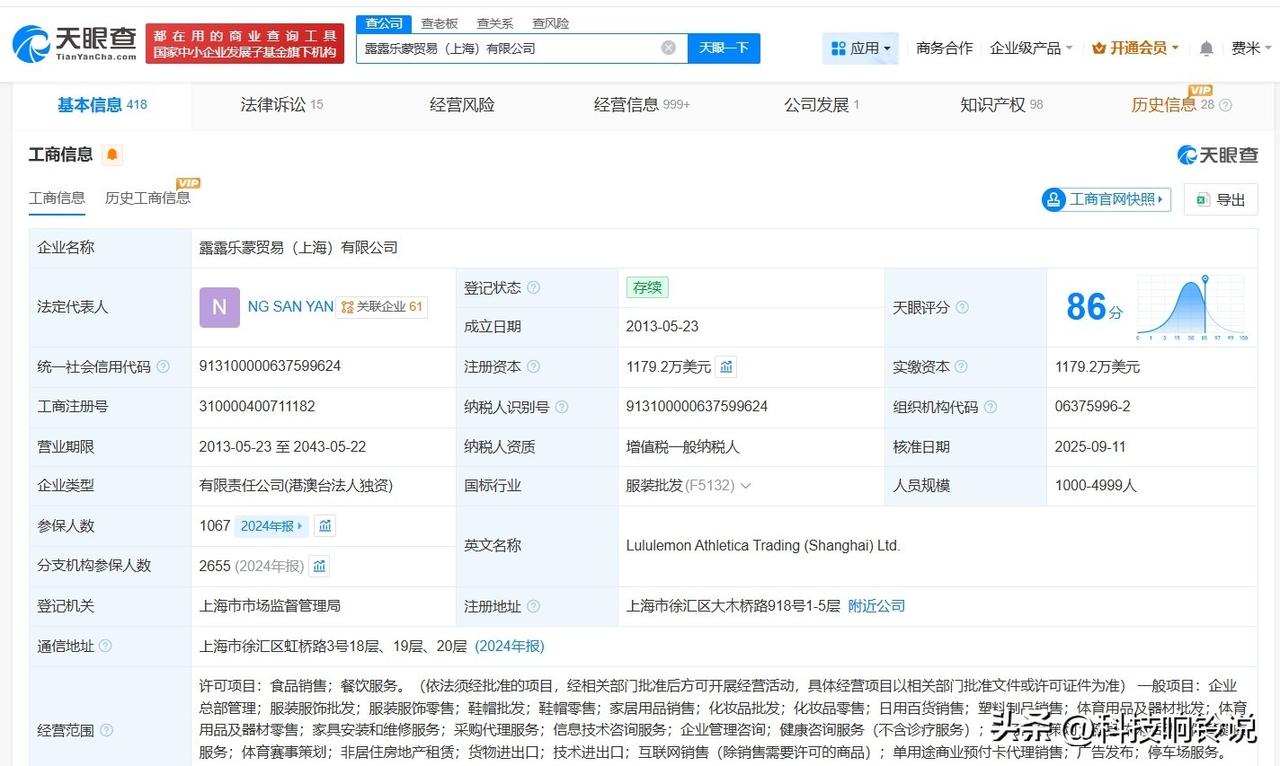Clear the search box with the X icon
This screenshot has height=766, width=1280.
[x=668, y=48]
